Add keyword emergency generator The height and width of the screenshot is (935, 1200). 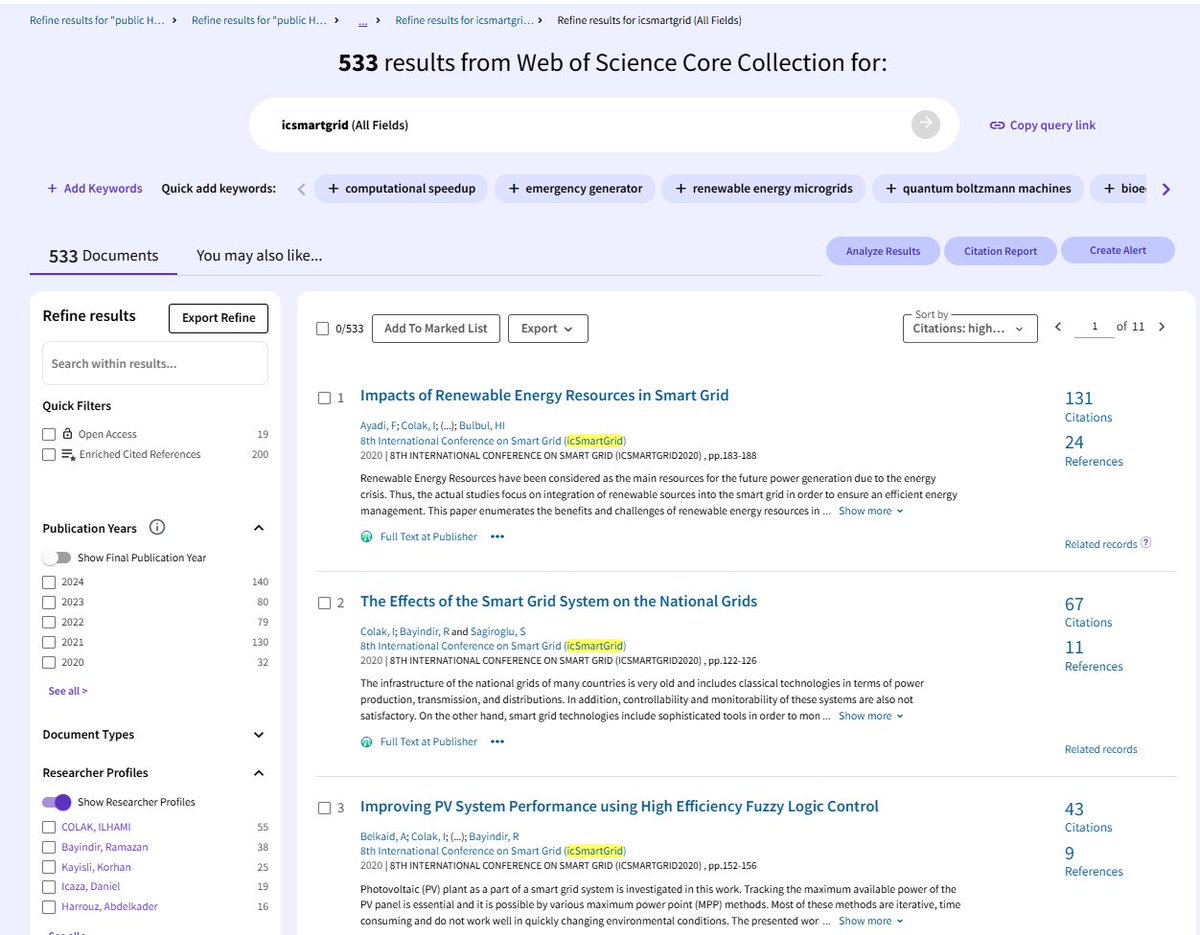(x=575, y=188)
